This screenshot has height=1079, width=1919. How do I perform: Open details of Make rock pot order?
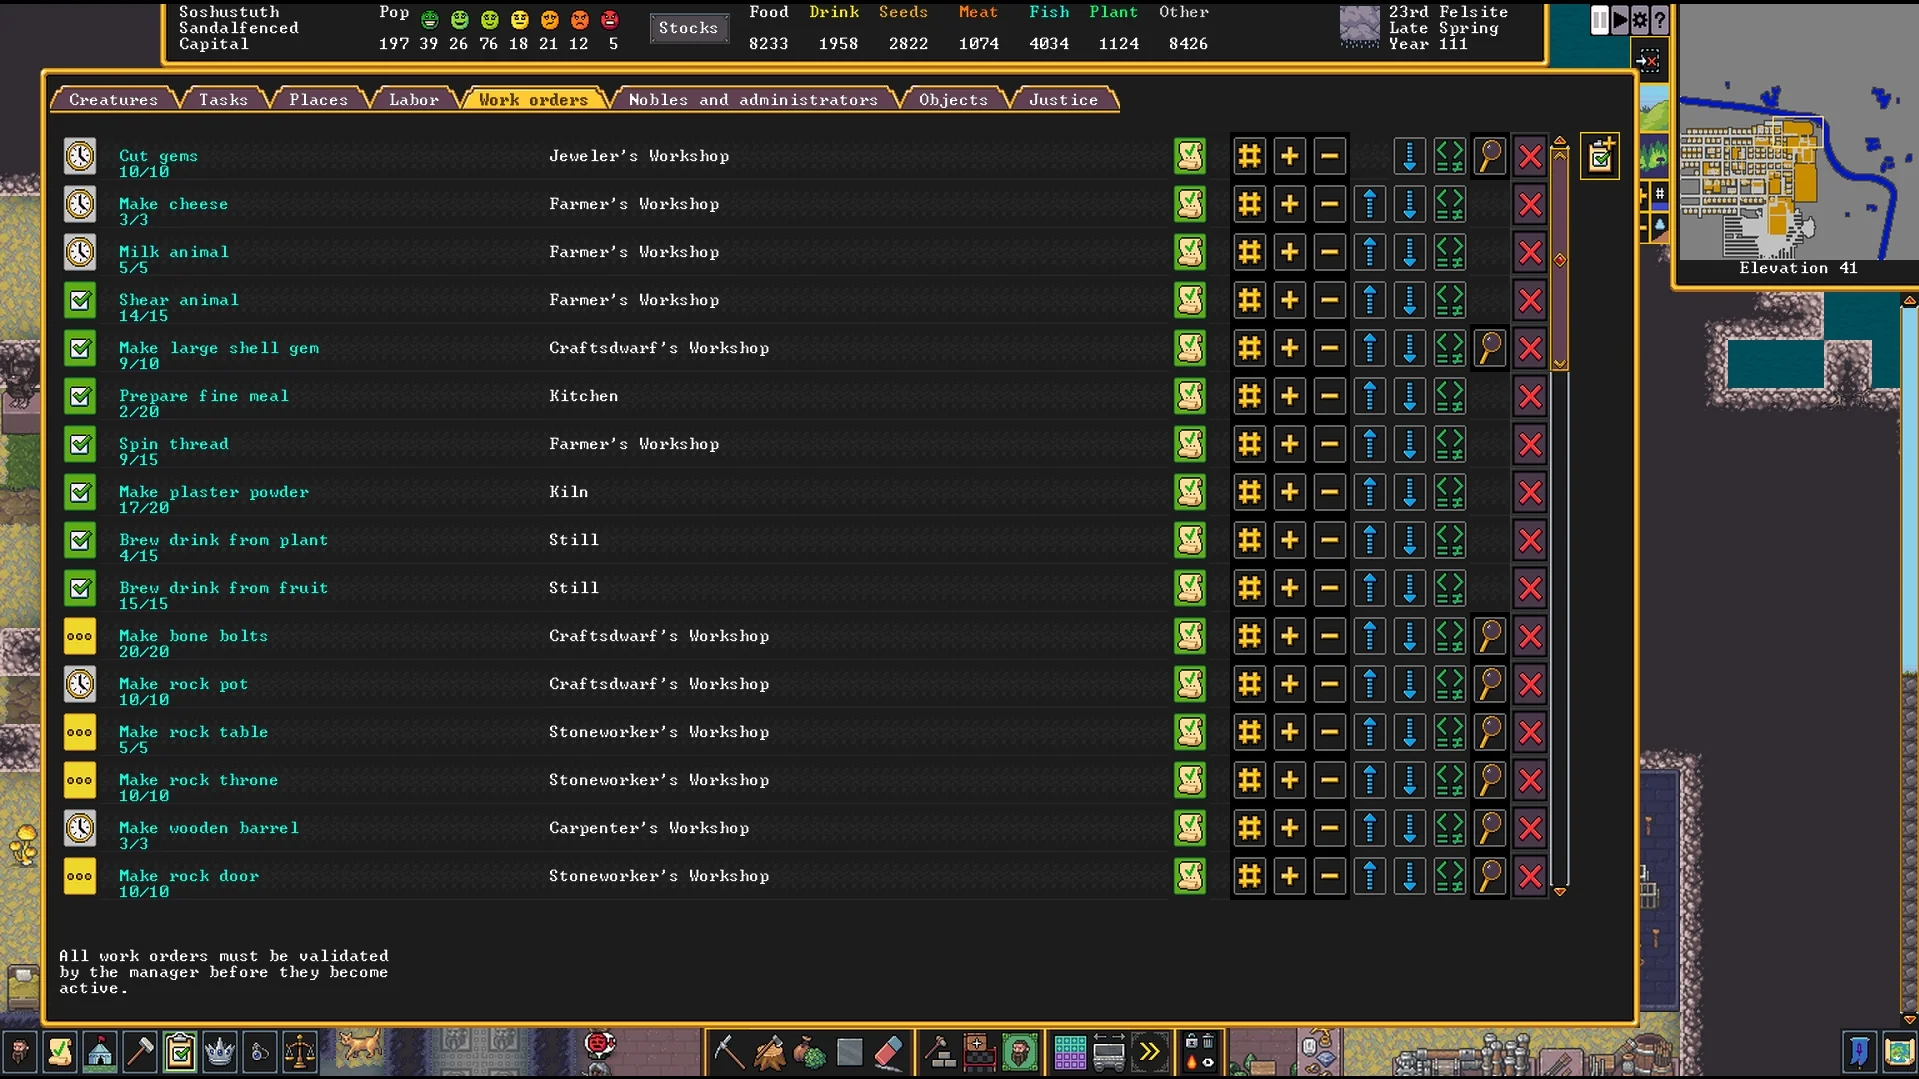point(1489,684)
